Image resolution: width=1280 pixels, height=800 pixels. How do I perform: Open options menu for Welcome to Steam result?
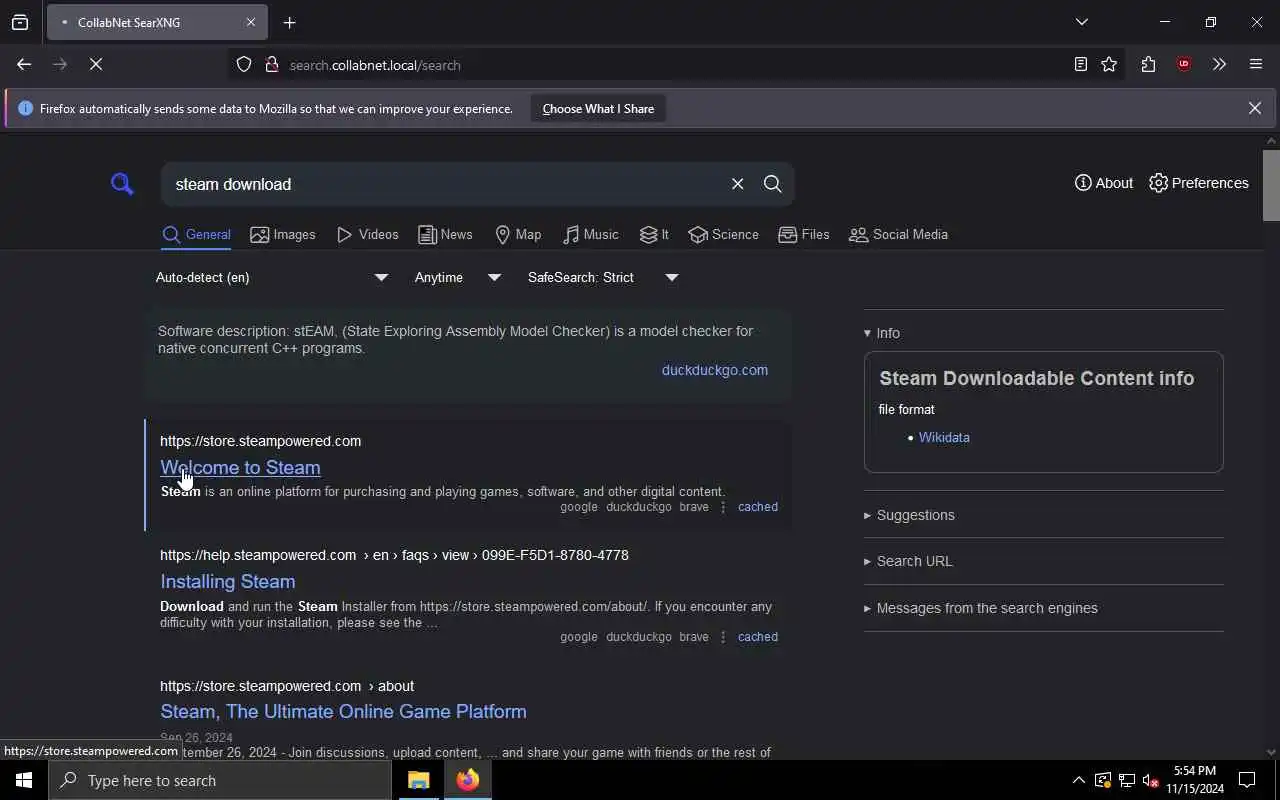(x=723, y=507)
